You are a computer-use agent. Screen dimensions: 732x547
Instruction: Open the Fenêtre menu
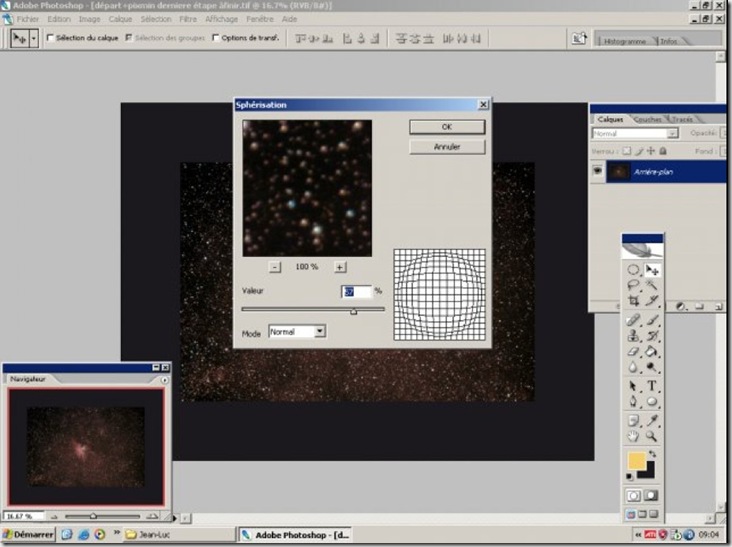260,19
